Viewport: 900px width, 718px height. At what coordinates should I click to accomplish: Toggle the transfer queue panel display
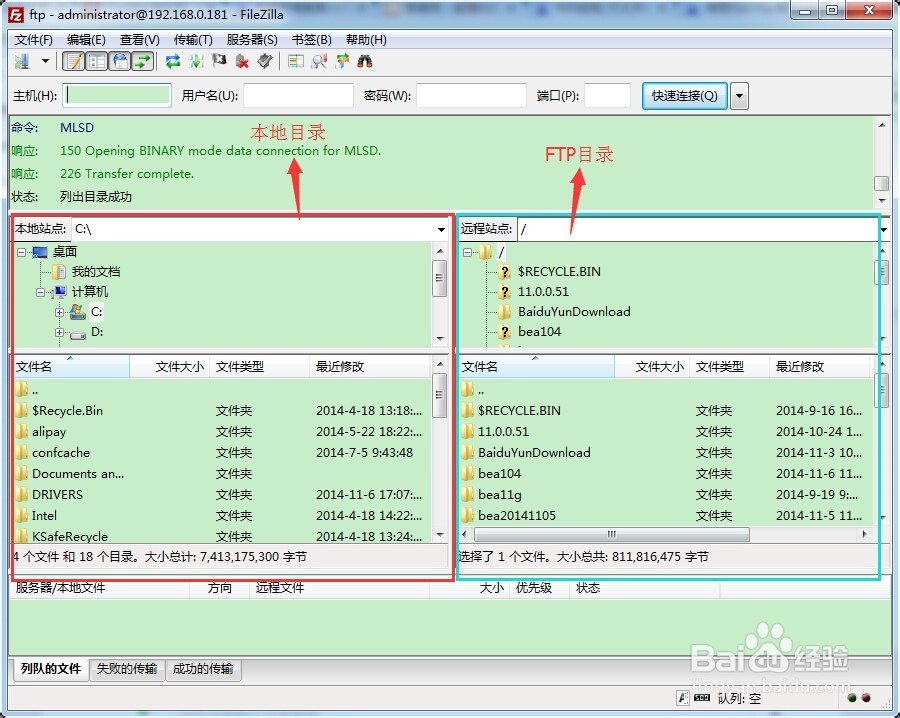141,61
